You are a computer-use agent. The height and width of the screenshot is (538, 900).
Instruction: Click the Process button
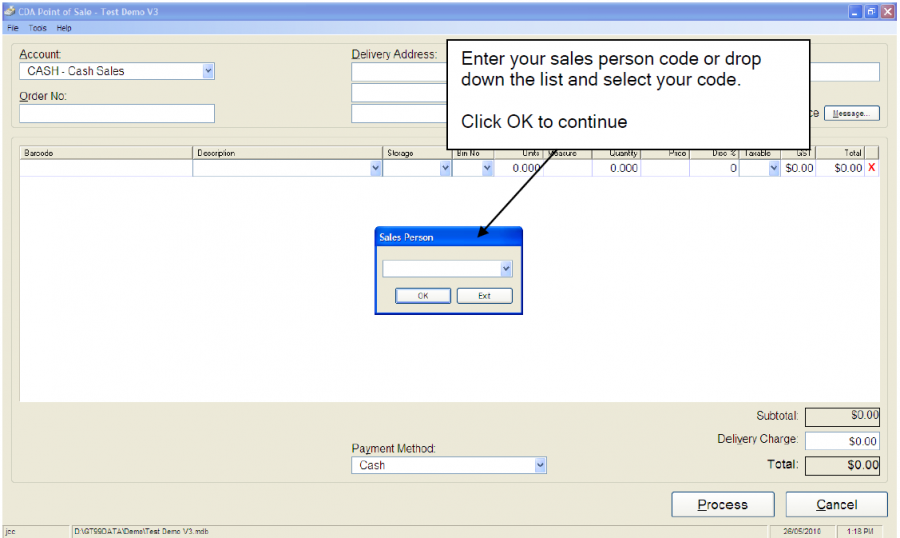click(x=722, y=505)
